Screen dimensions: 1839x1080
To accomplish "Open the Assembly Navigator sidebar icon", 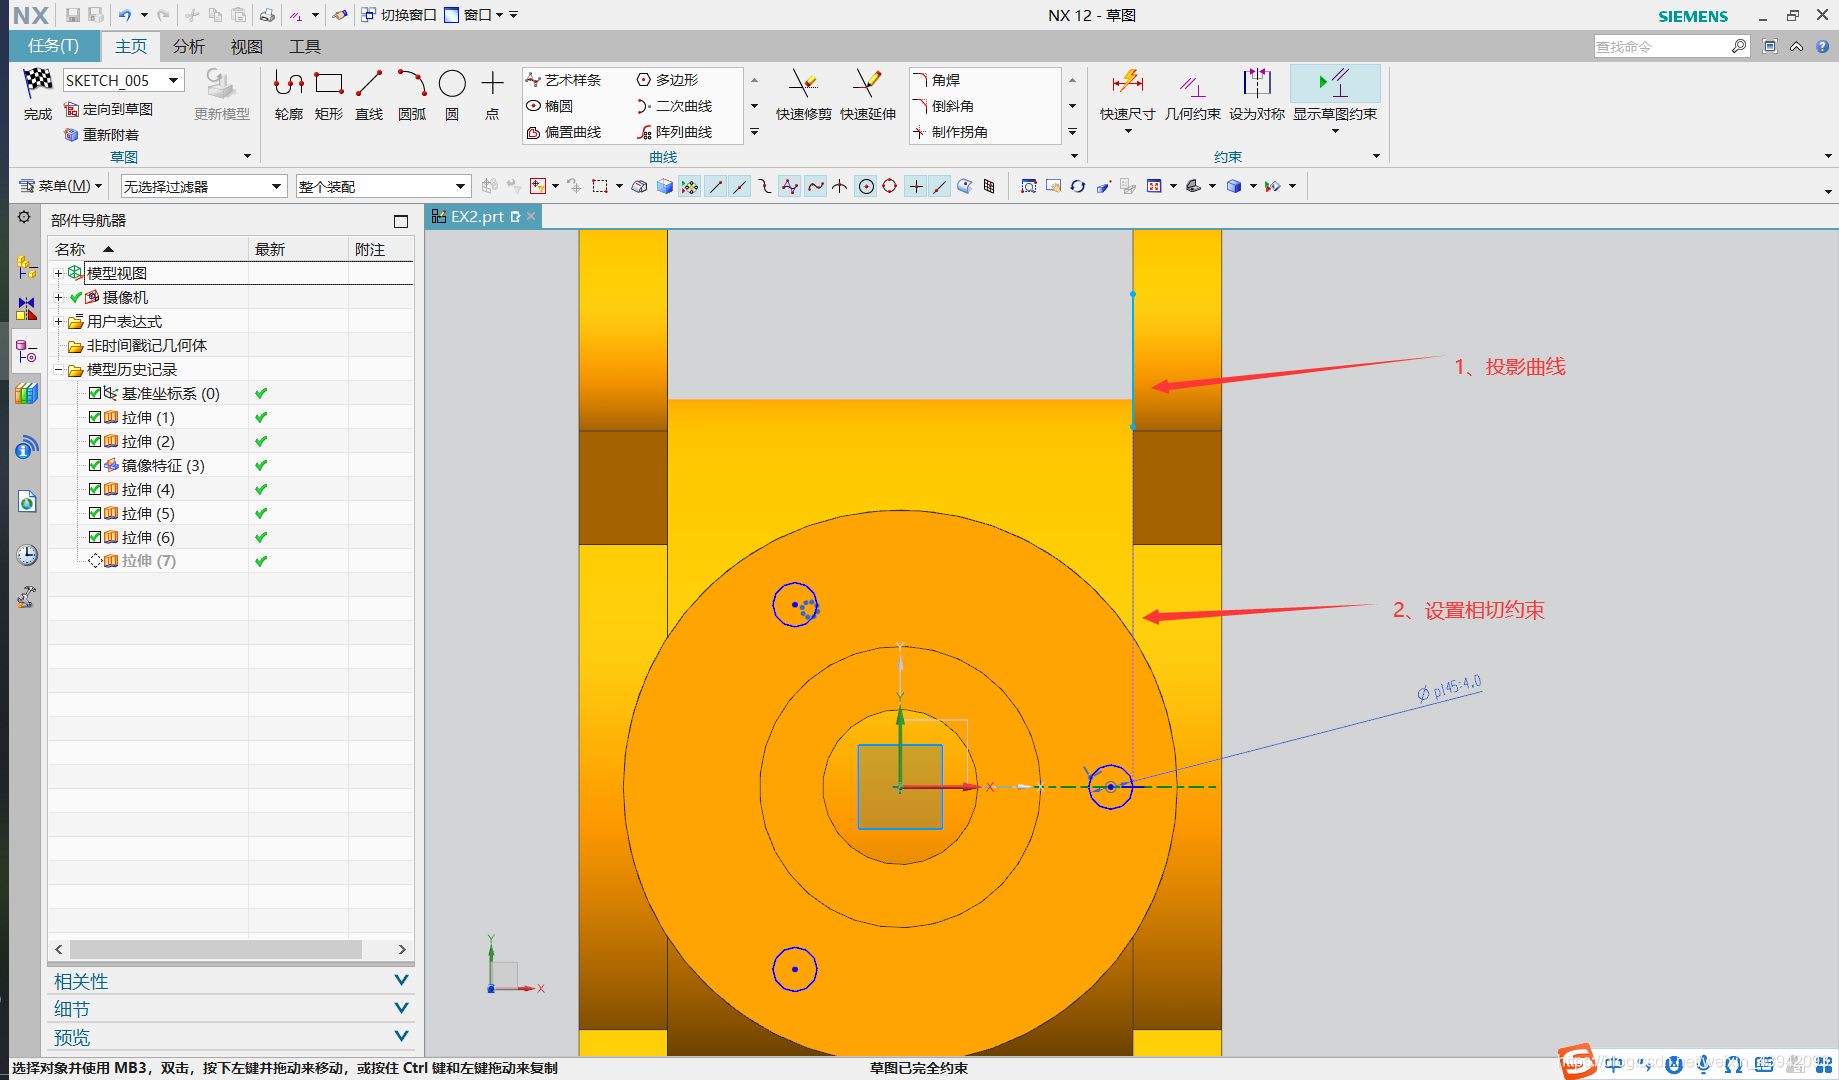I will pos(26,267).
